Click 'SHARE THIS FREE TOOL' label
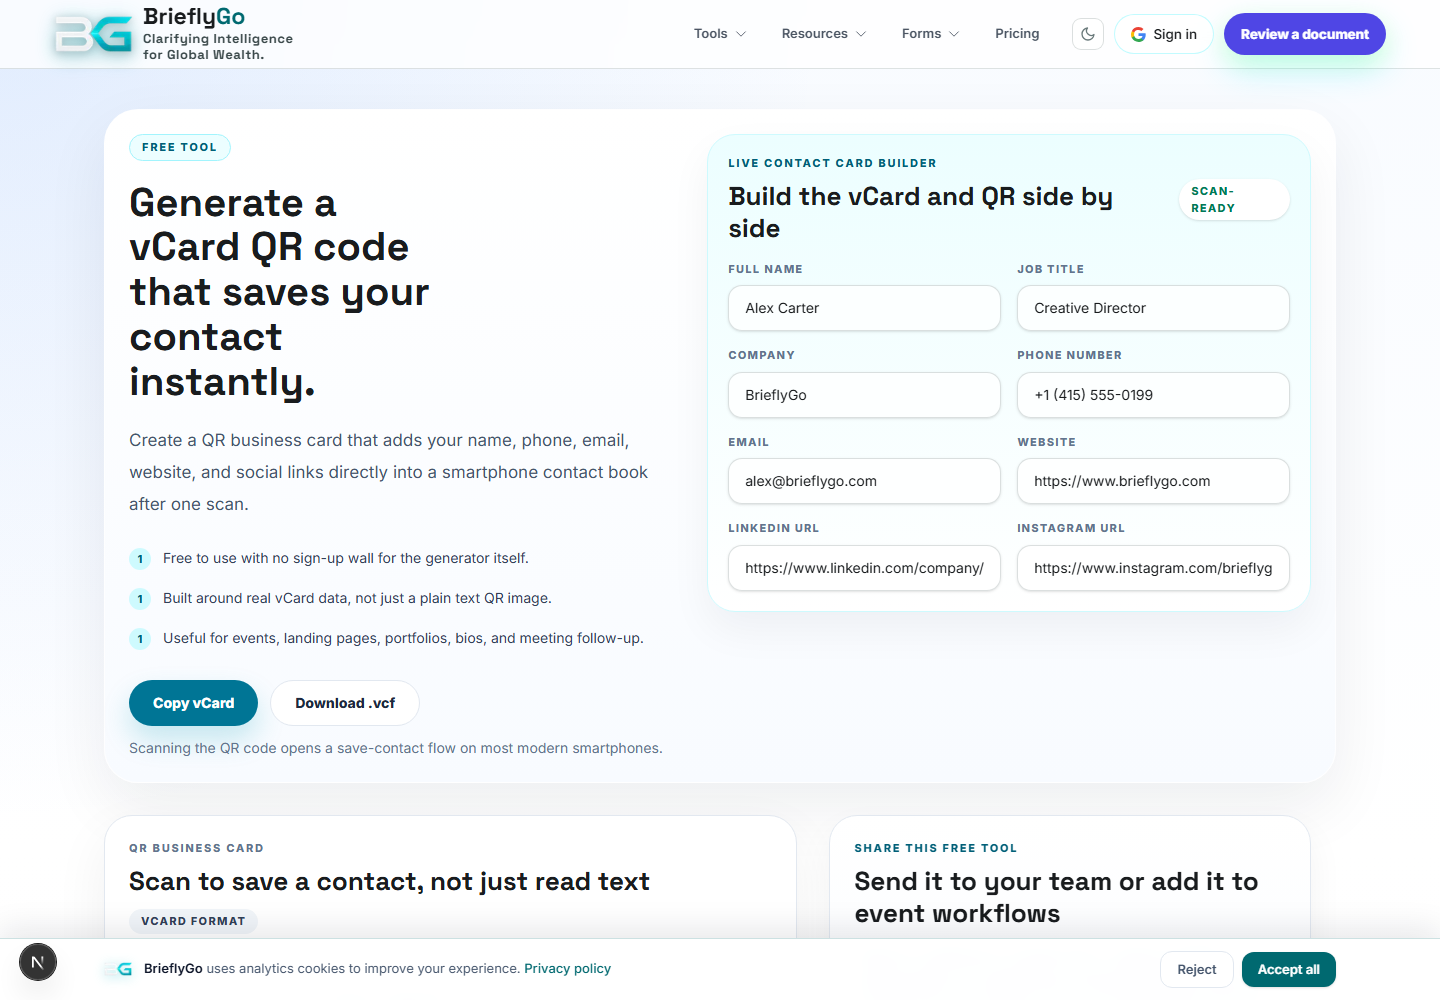 pyautogui.click(x=935, y=848)
